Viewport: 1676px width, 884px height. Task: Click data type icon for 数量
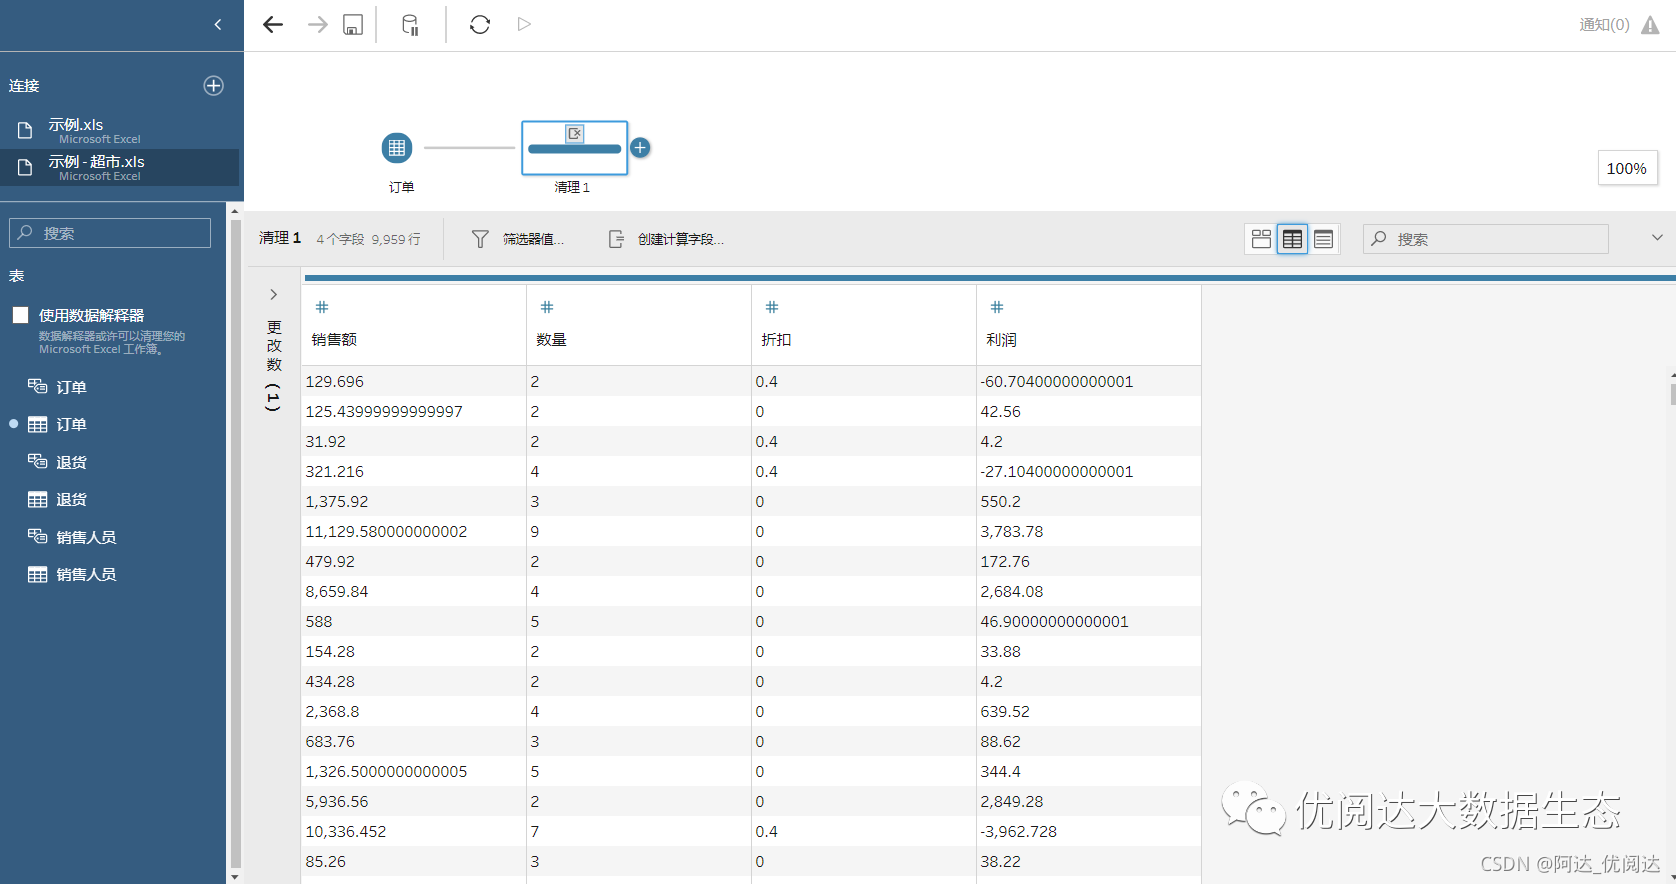click(547, 307)
